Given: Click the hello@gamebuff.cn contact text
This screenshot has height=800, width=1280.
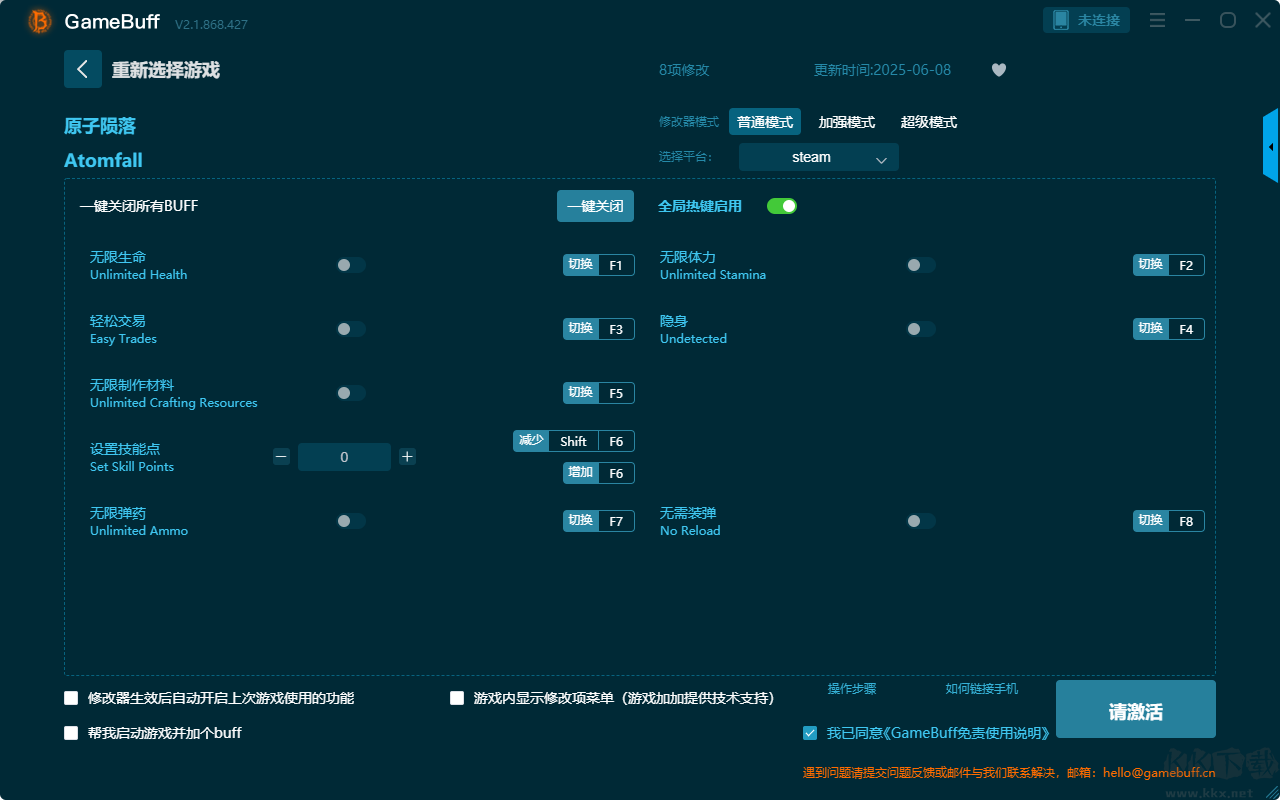Looking at the screenshot, I should [1159, 772].
